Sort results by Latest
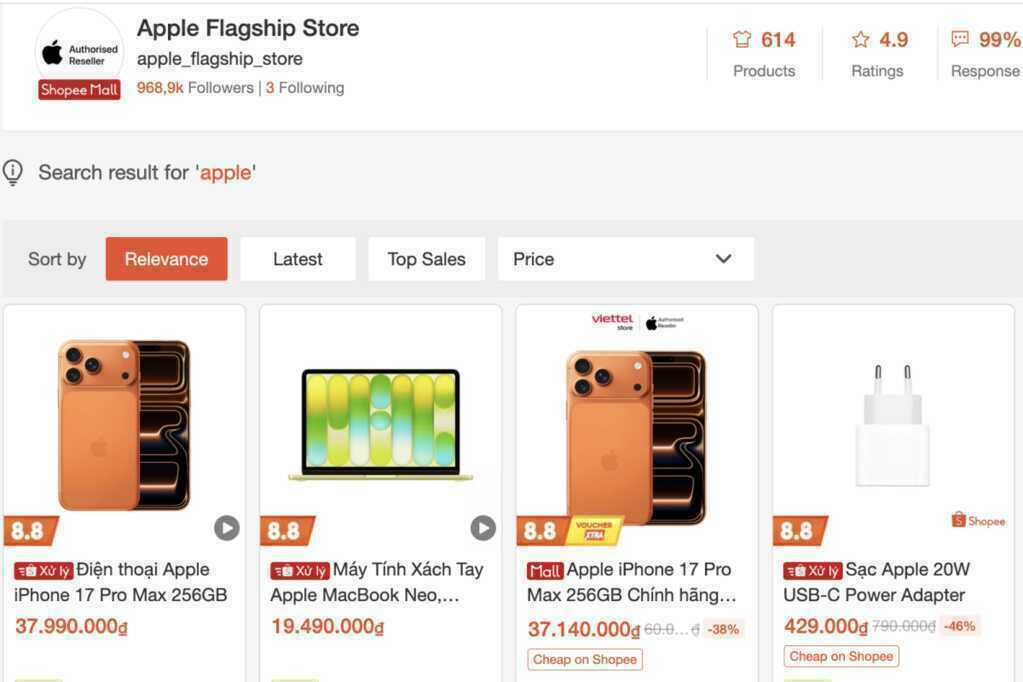The image size is (1023, 682). (x=298, y=259)
